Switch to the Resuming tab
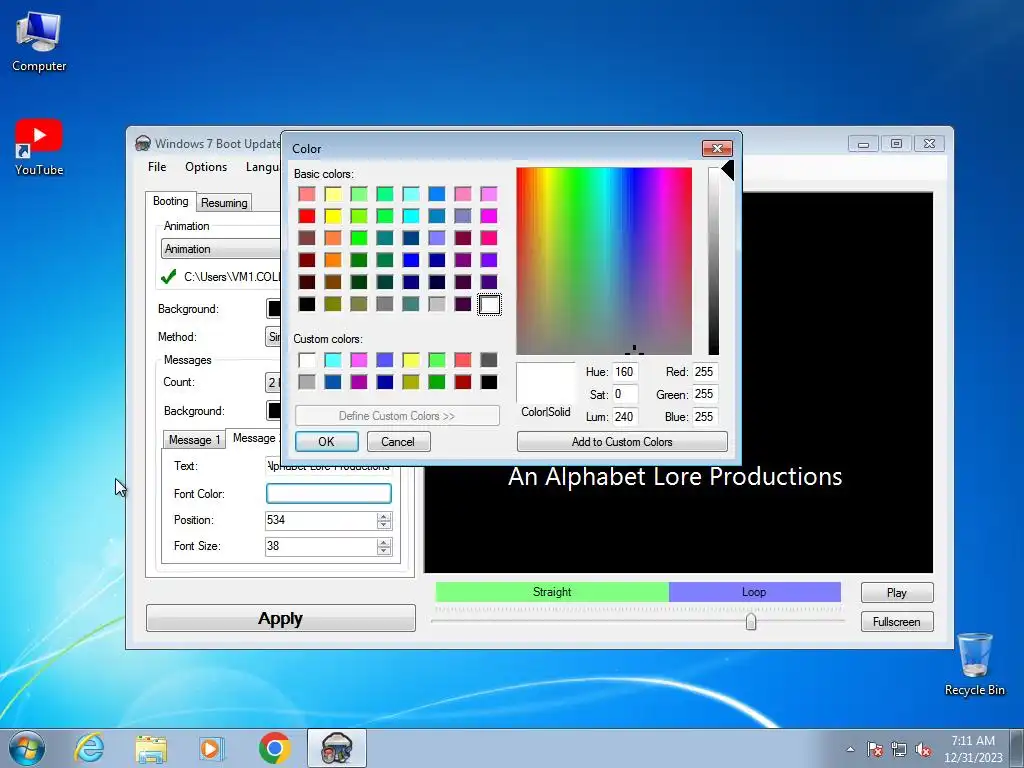The width and height of the screenshot is (1024, 768). [224, 202]
